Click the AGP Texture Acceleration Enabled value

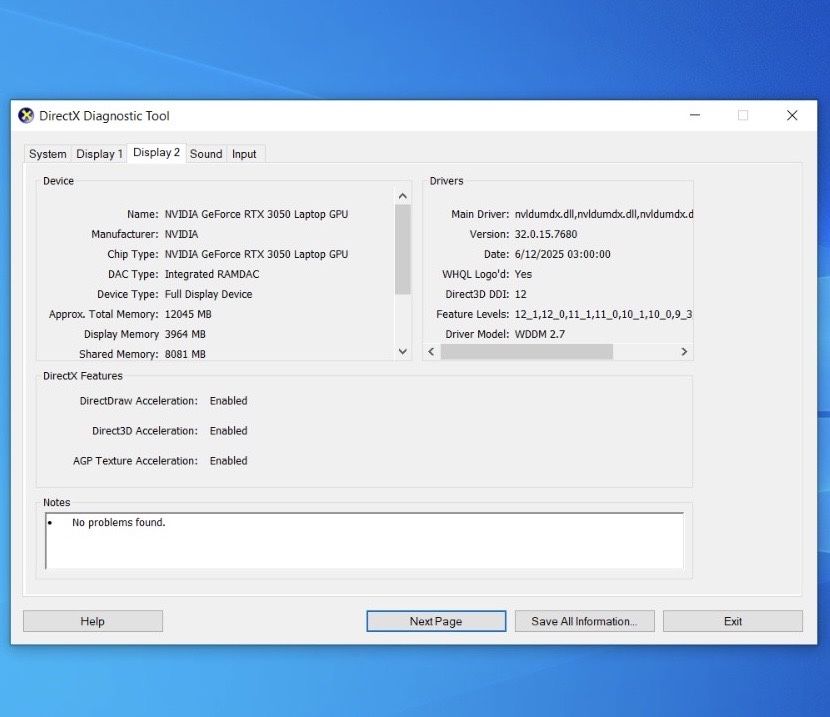pos(228,461)
